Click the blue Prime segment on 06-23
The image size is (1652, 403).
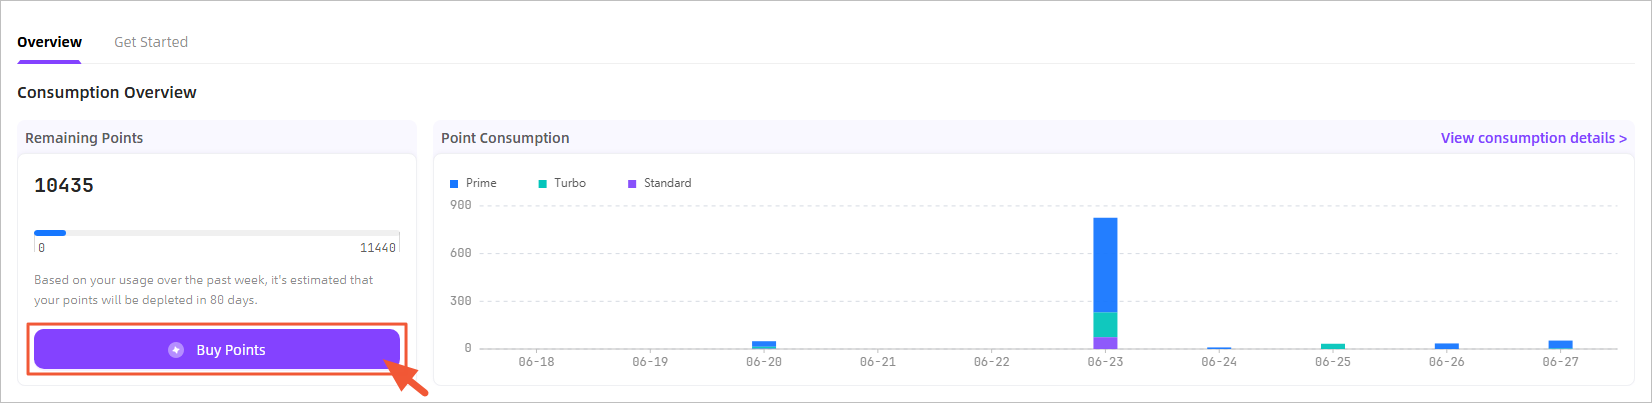[x=1105, y=265]
